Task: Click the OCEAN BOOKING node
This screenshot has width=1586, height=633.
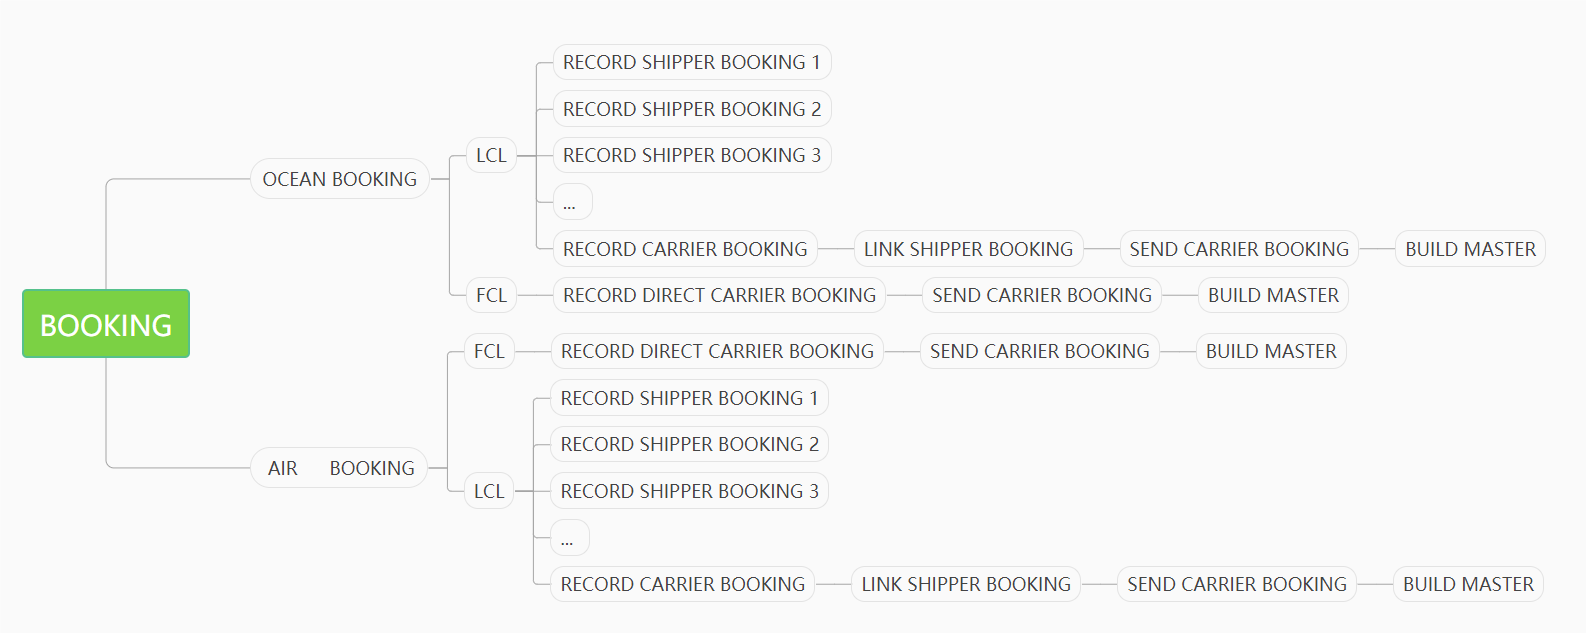Action: pos(340,179)
